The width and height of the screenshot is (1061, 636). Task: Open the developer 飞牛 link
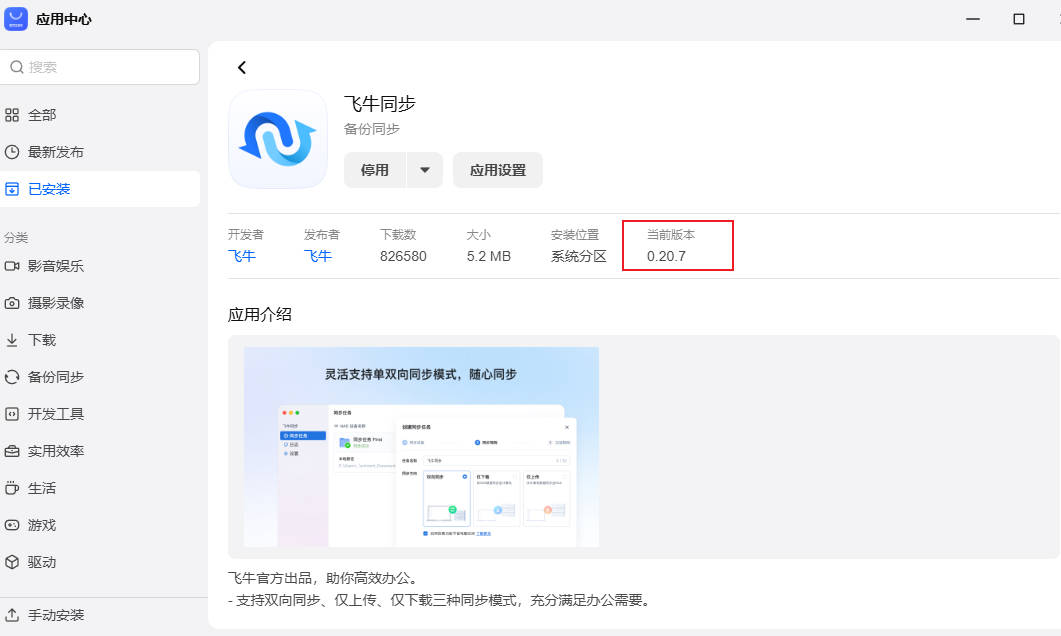(x=242, y=256)
